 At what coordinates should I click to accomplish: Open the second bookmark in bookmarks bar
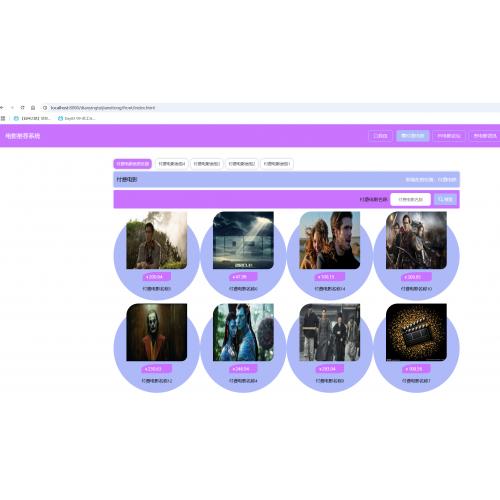click(x=77, y=118)
